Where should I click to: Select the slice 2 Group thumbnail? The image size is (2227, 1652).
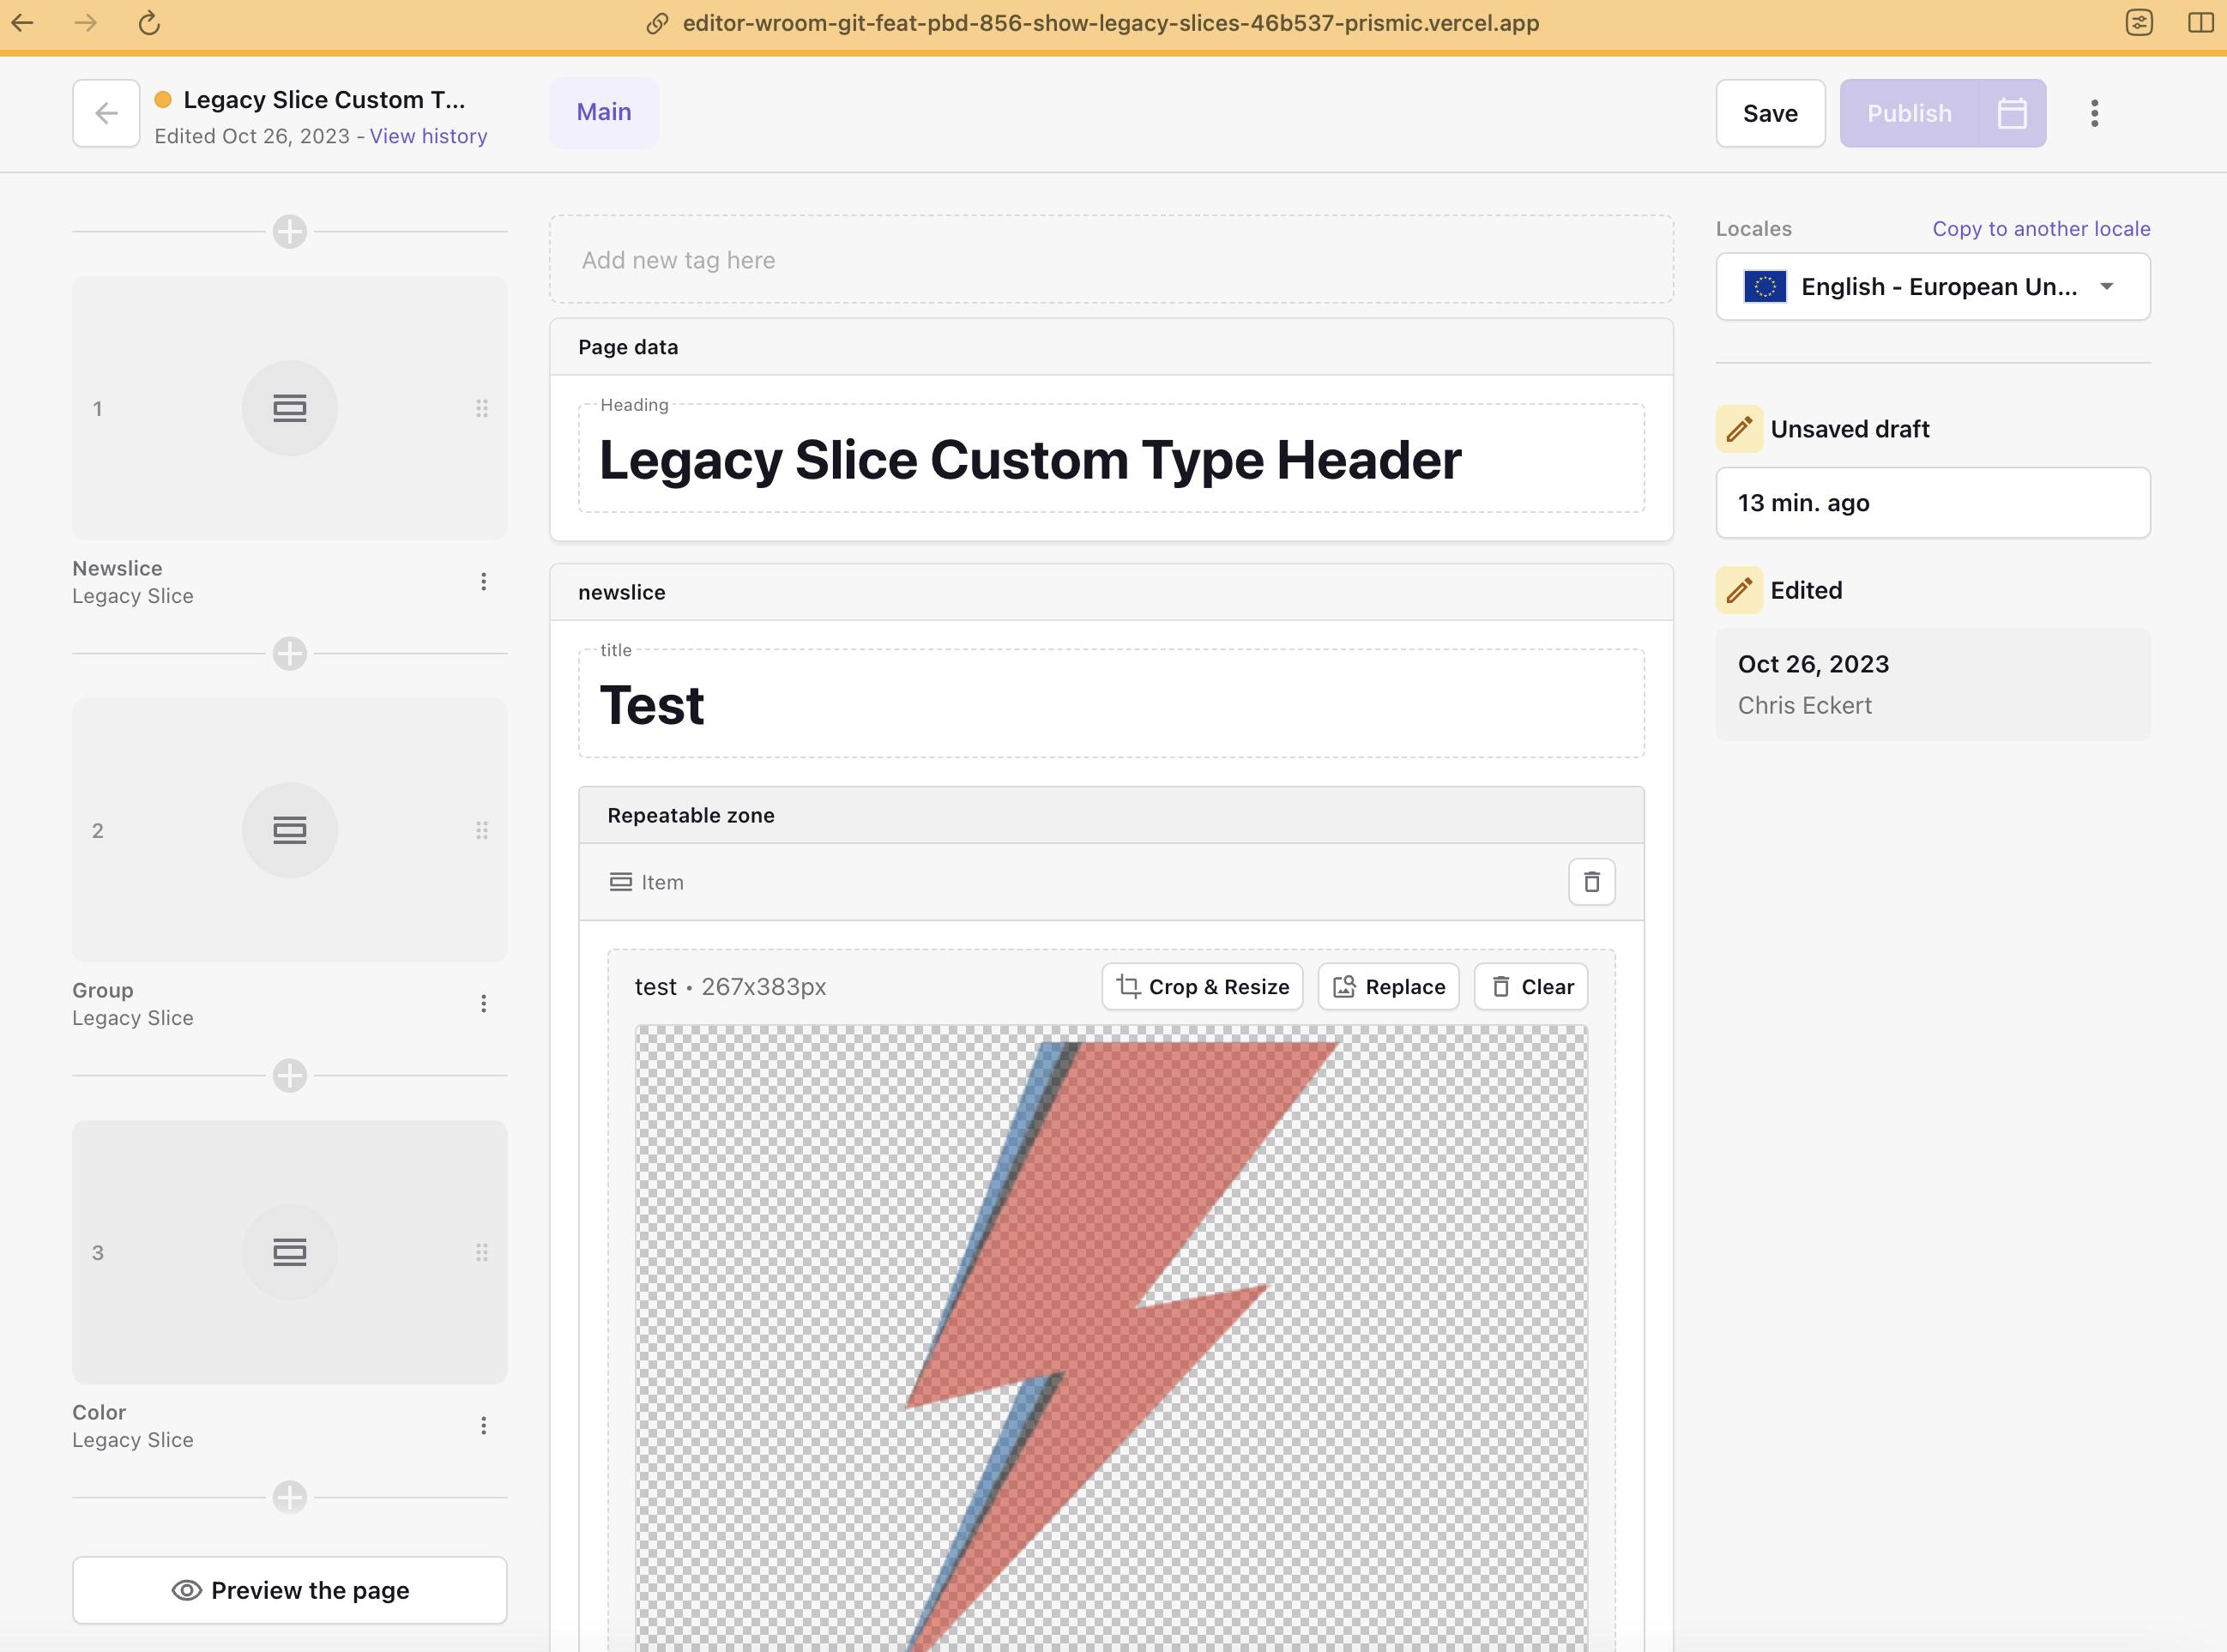[290, 830]
